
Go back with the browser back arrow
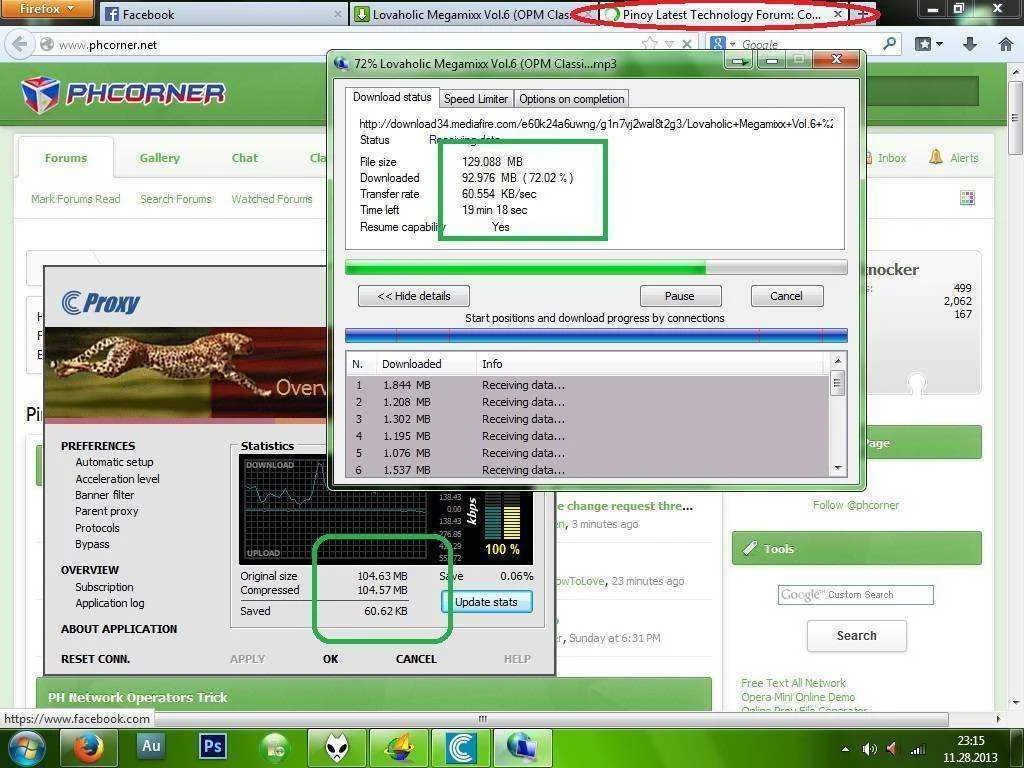click(x=20, y=44)
